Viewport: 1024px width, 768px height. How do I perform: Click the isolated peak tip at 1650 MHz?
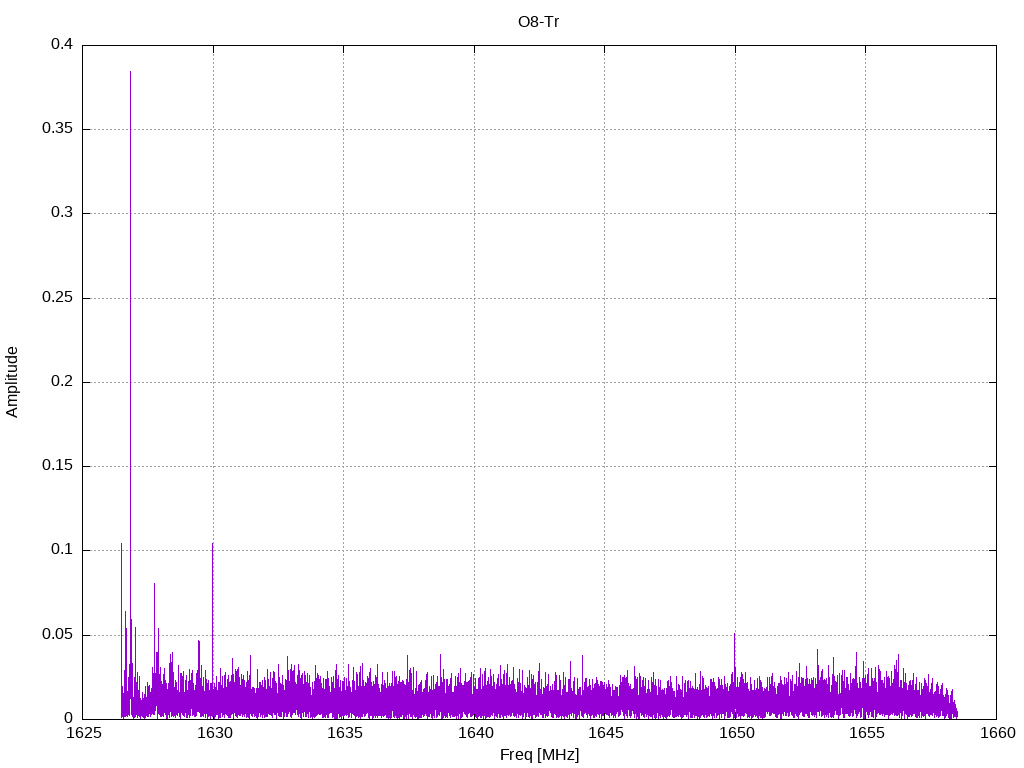tap(735, 634)
